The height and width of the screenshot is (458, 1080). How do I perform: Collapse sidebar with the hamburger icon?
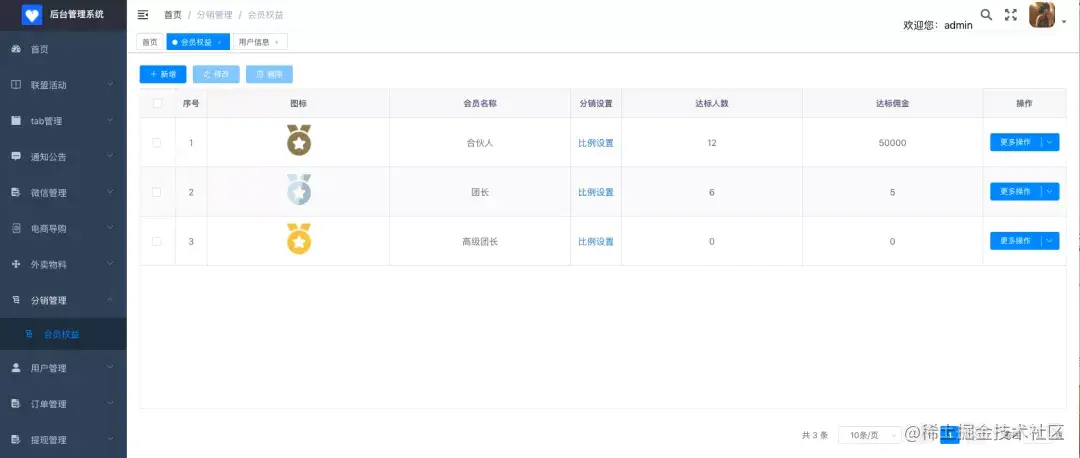143,14
